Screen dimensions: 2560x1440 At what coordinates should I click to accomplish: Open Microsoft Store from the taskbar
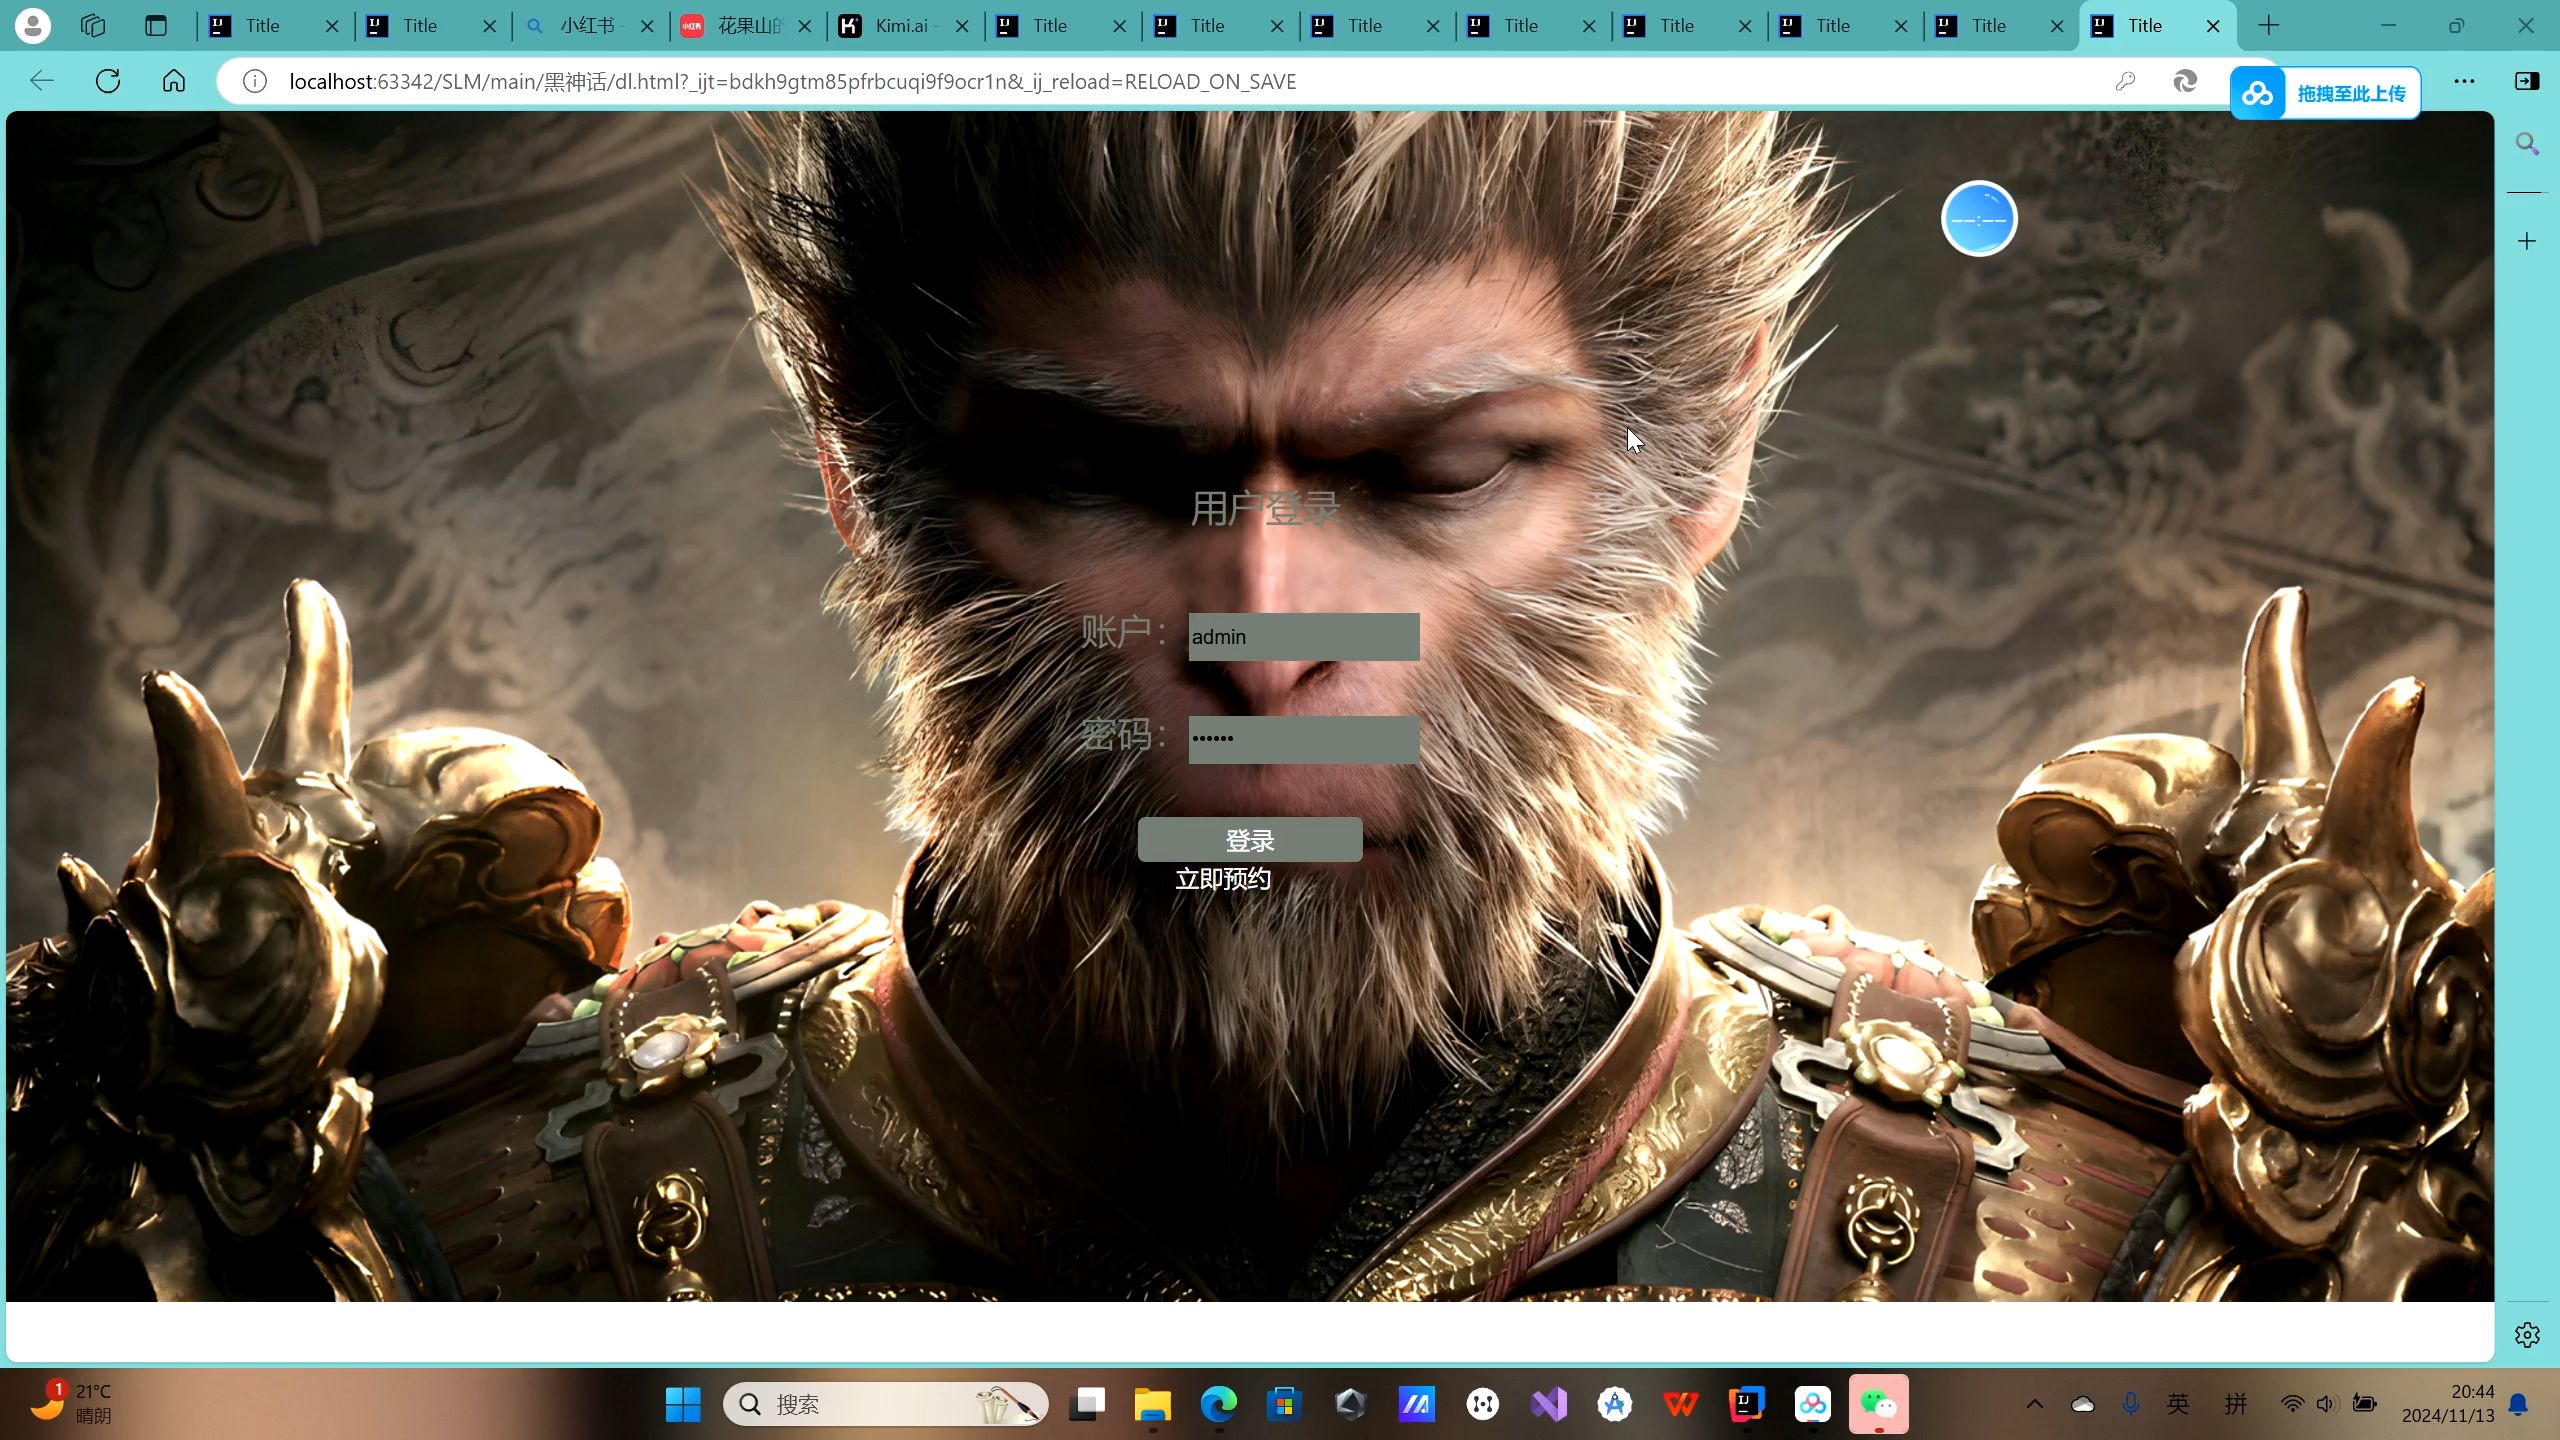[x=1284, y=1404]
